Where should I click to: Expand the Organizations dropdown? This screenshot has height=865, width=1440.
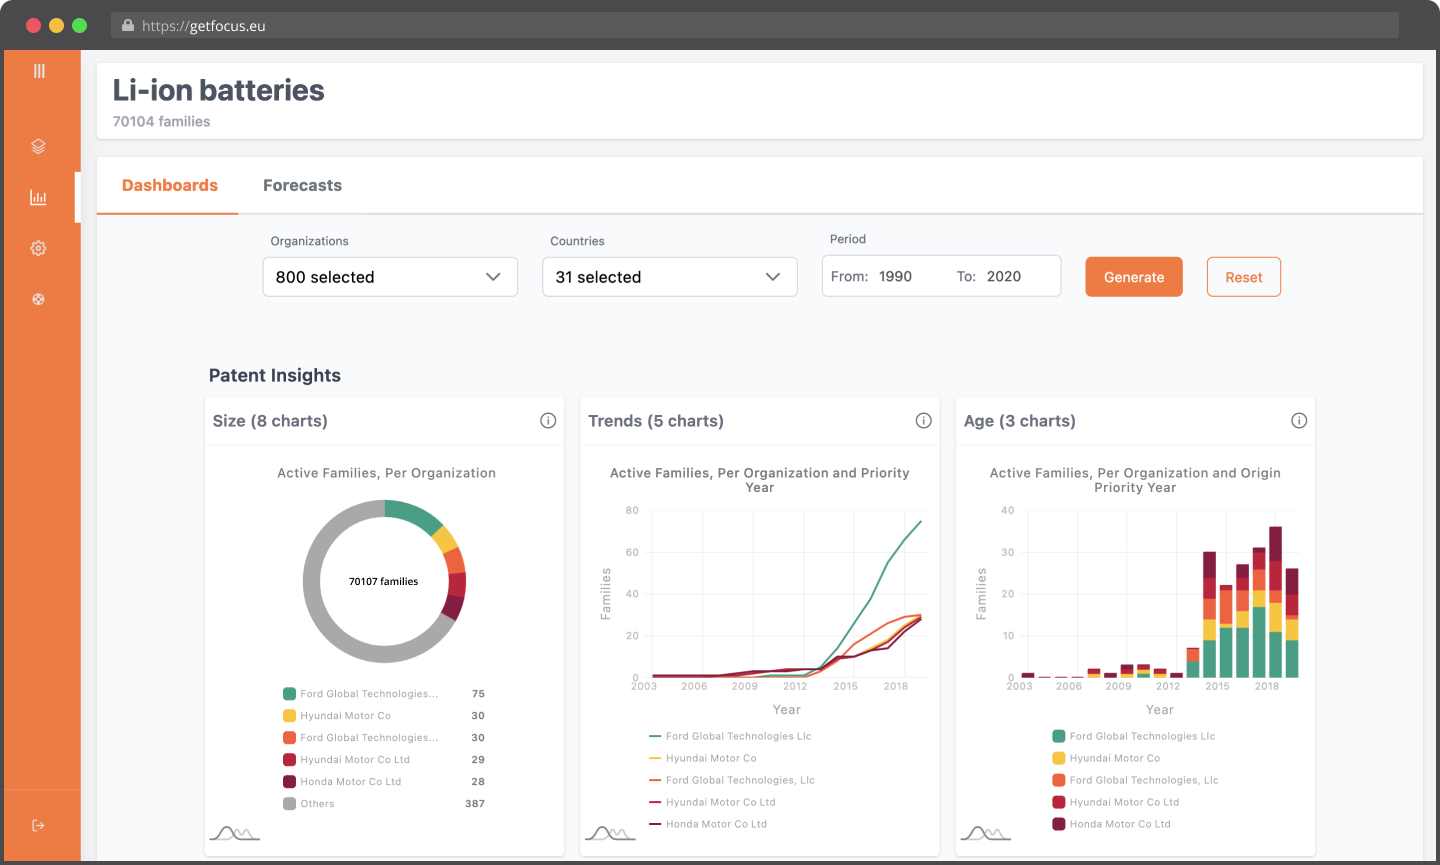pos(390,277)
